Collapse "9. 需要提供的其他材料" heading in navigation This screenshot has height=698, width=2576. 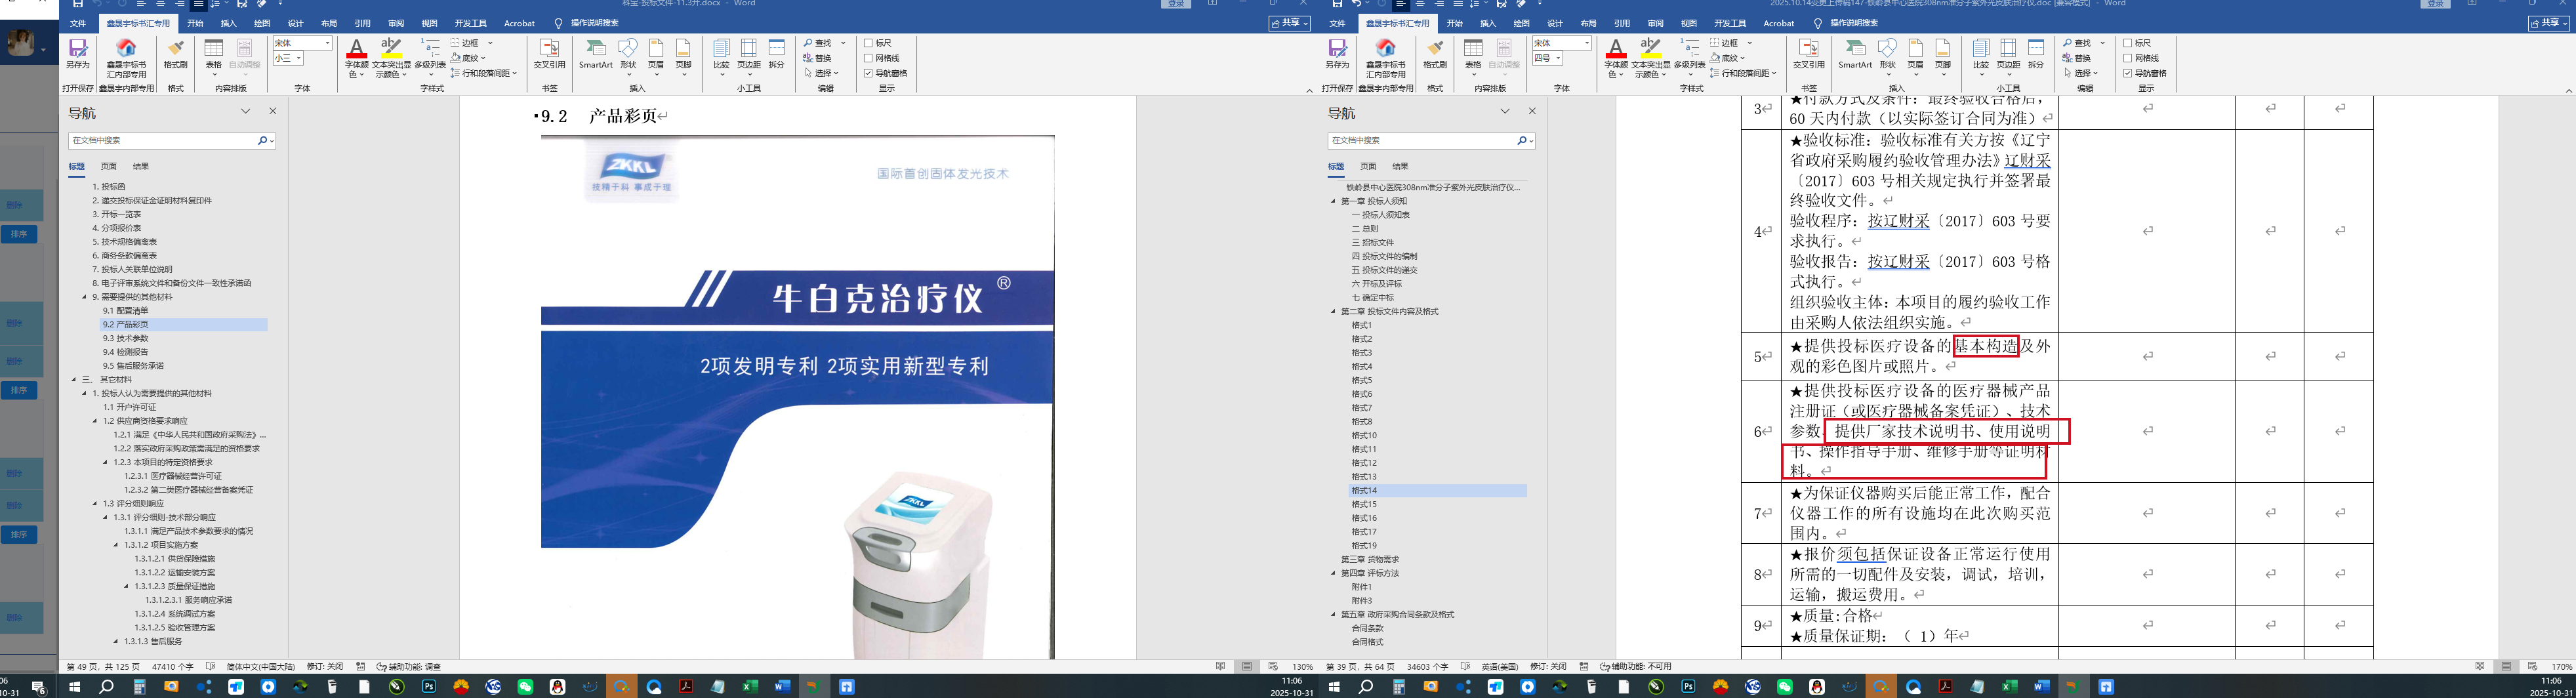click(x=85, y=297)
